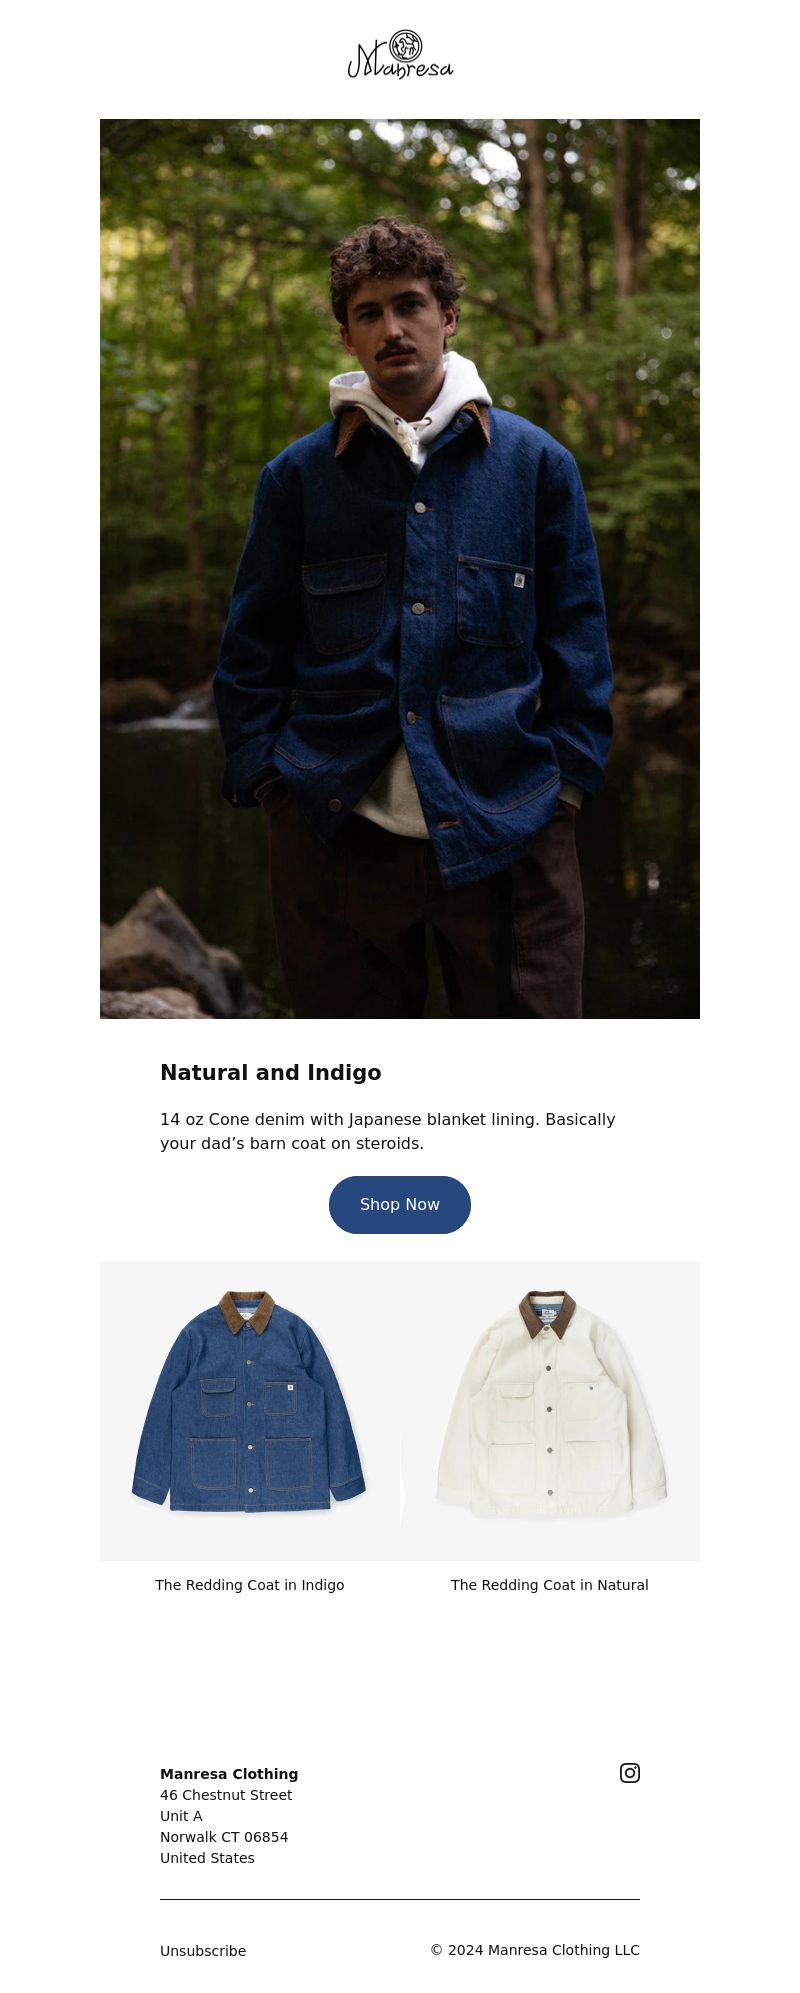This screenshot has width=800, height=1993.
Task: Click the United States address line
Action: (x=207, y=1858)
